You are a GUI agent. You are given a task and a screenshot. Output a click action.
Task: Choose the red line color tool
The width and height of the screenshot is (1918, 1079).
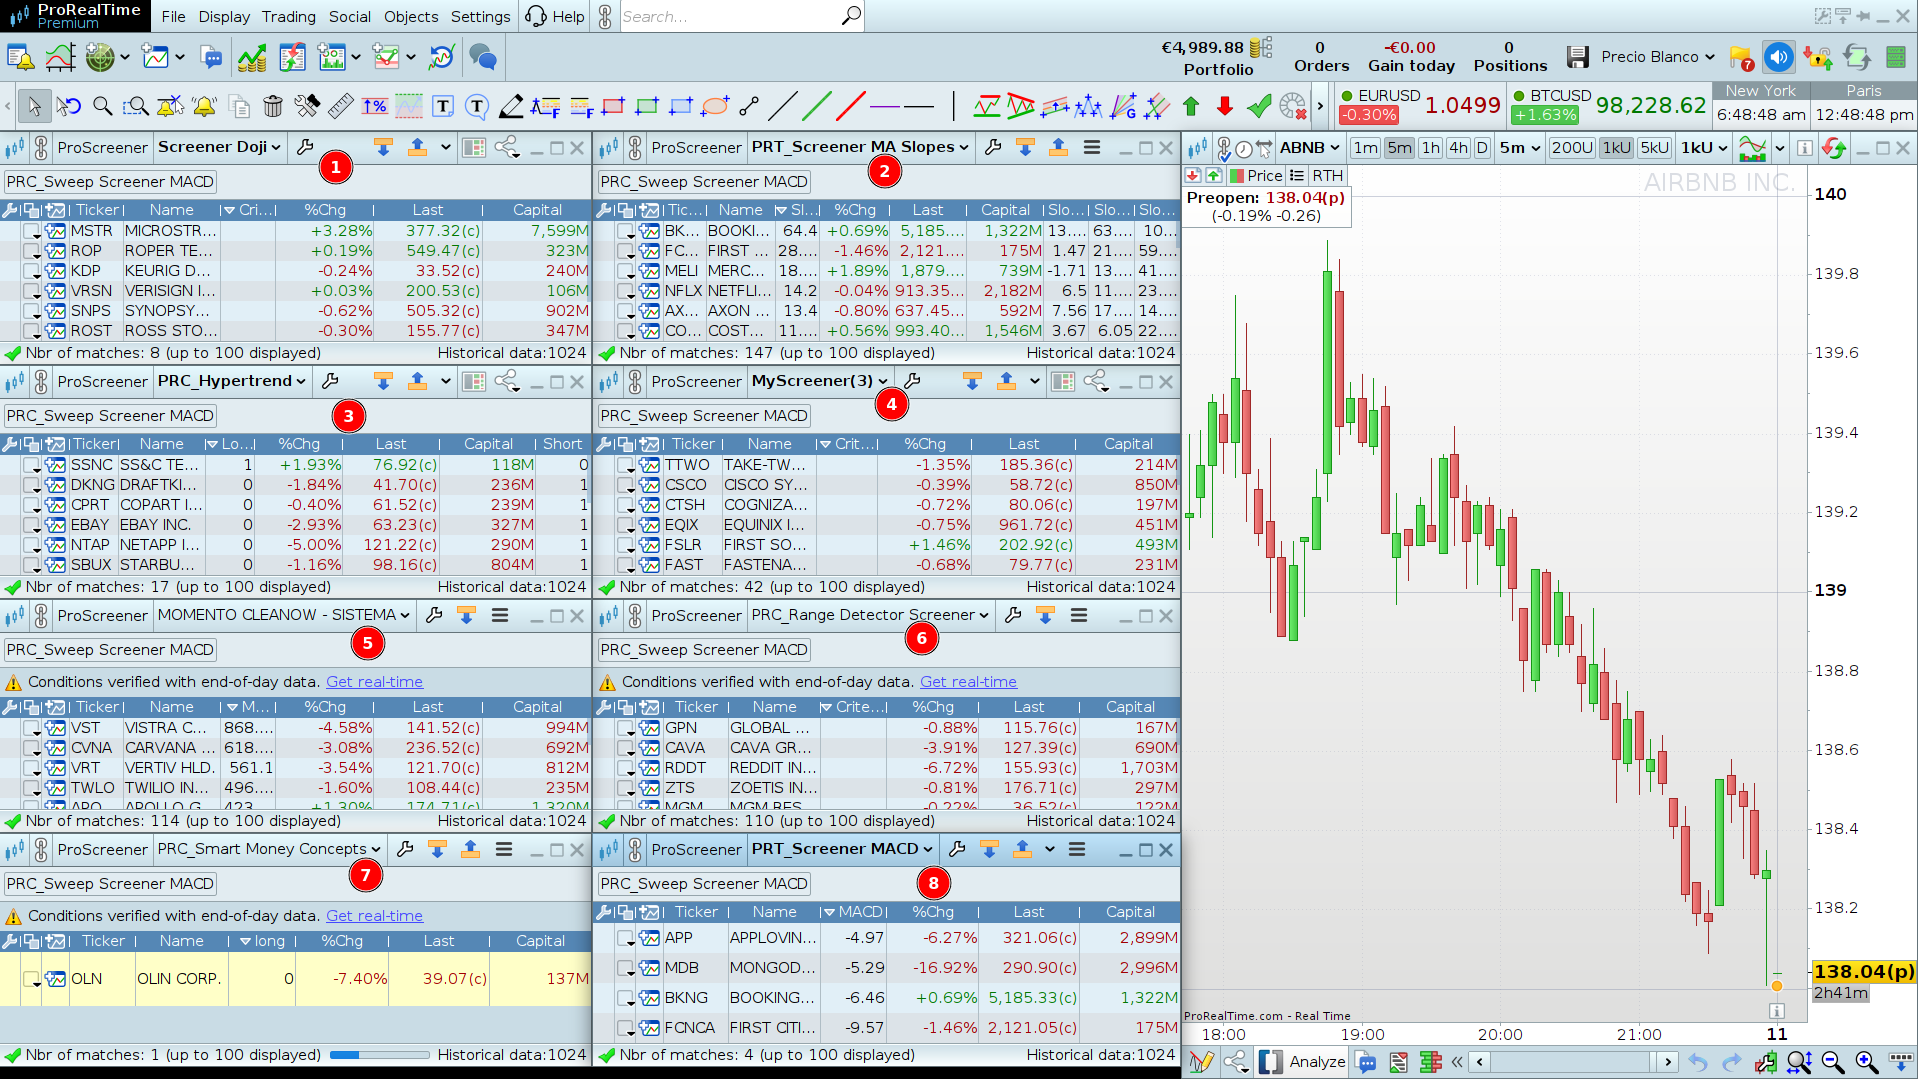point(851,106)
